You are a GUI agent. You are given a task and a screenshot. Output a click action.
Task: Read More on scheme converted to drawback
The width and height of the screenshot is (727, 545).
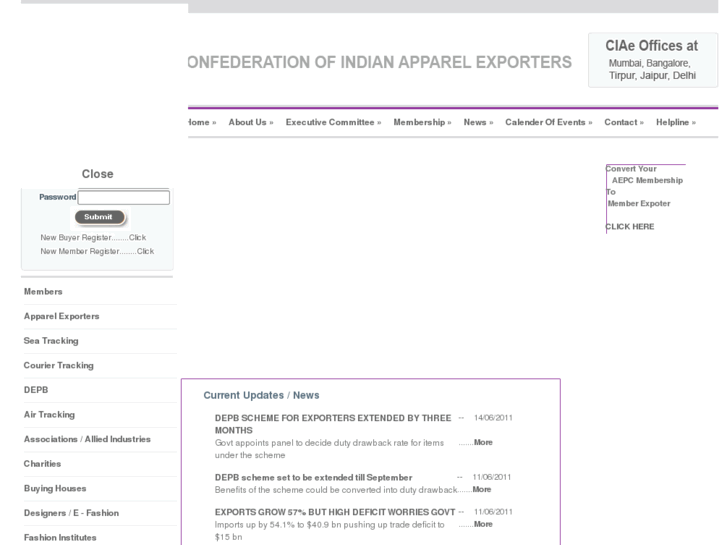click(482, 489)
